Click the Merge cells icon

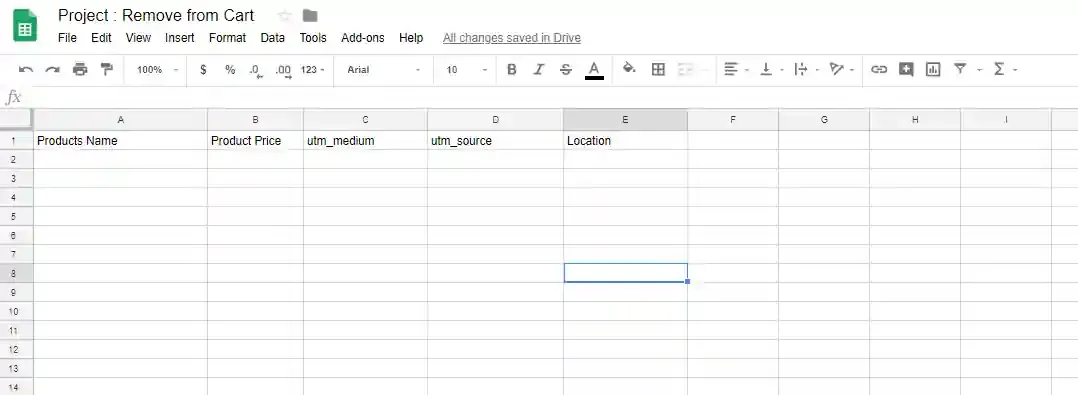tap(685, 69)
